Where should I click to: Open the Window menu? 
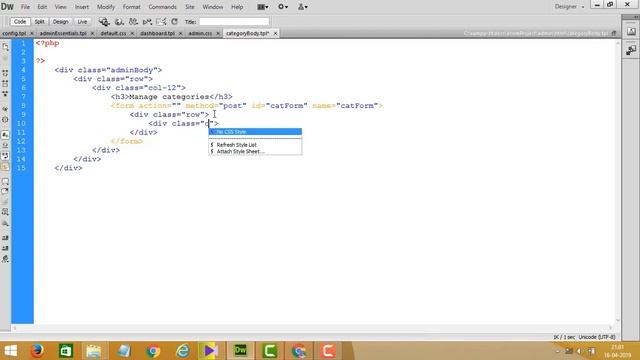[213, 7]
